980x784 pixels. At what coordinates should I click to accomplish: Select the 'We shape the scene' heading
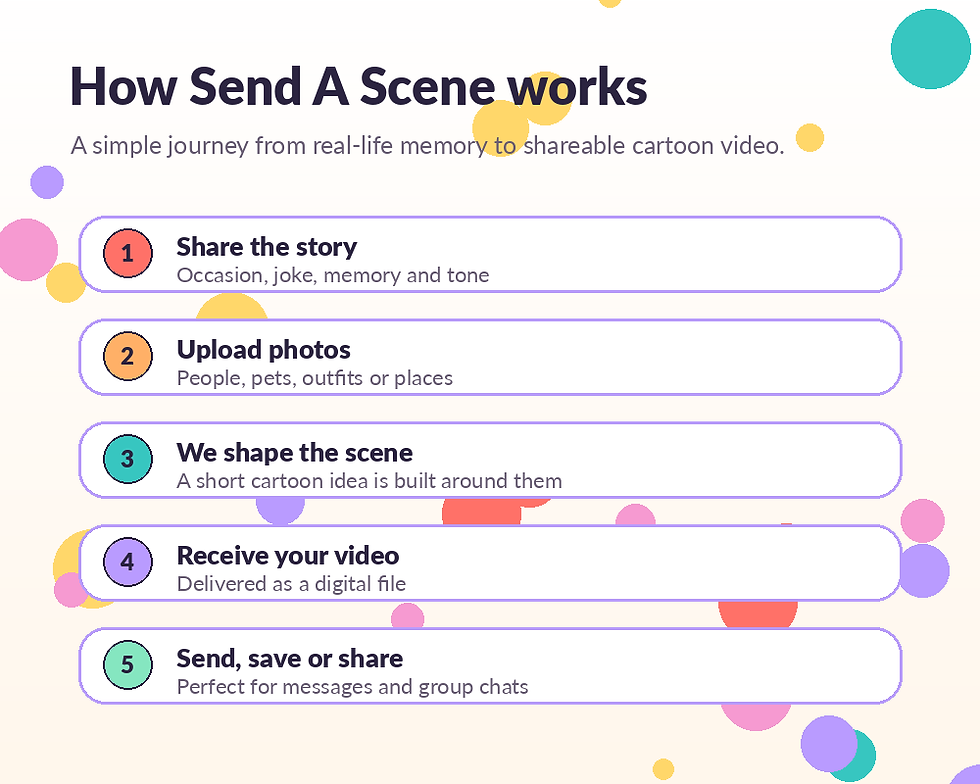[294, 453]
